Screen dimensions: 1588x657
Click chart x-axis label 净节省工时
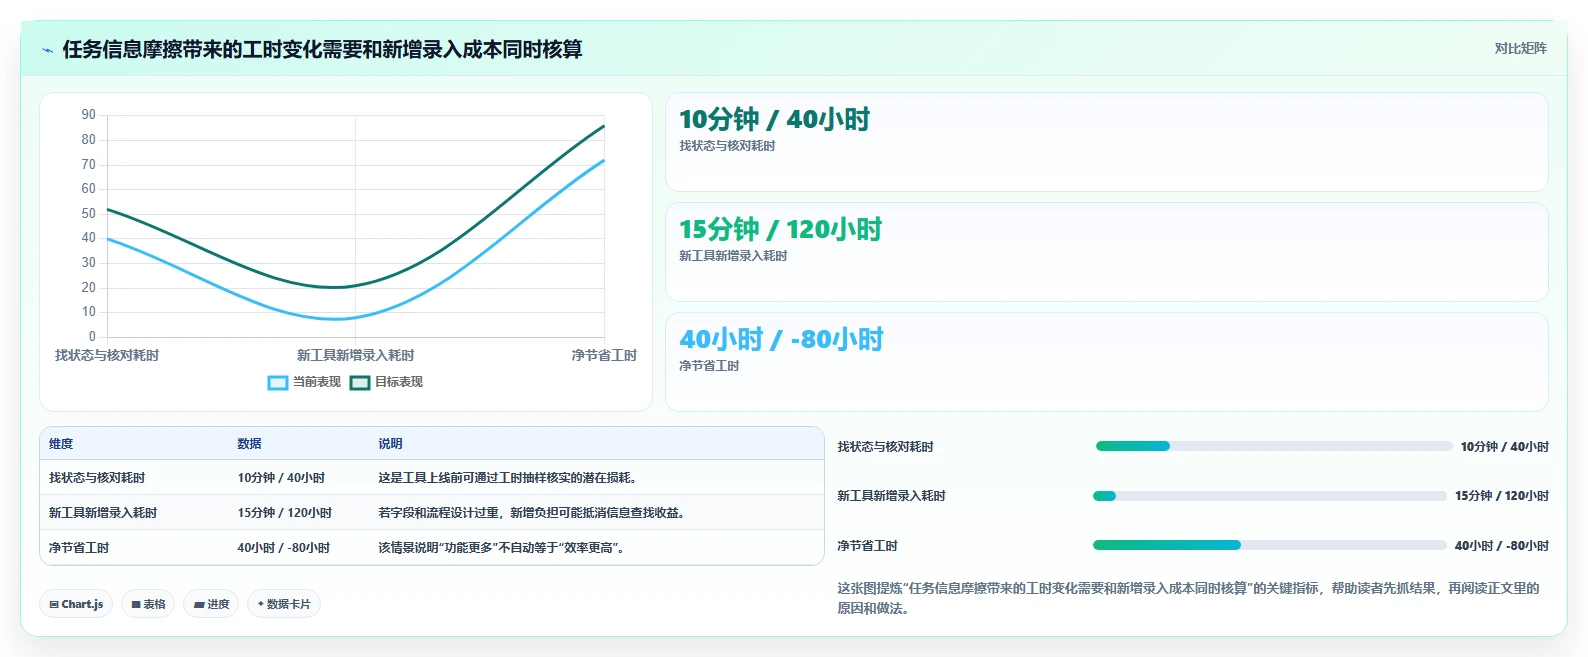(x=604, y=355)
